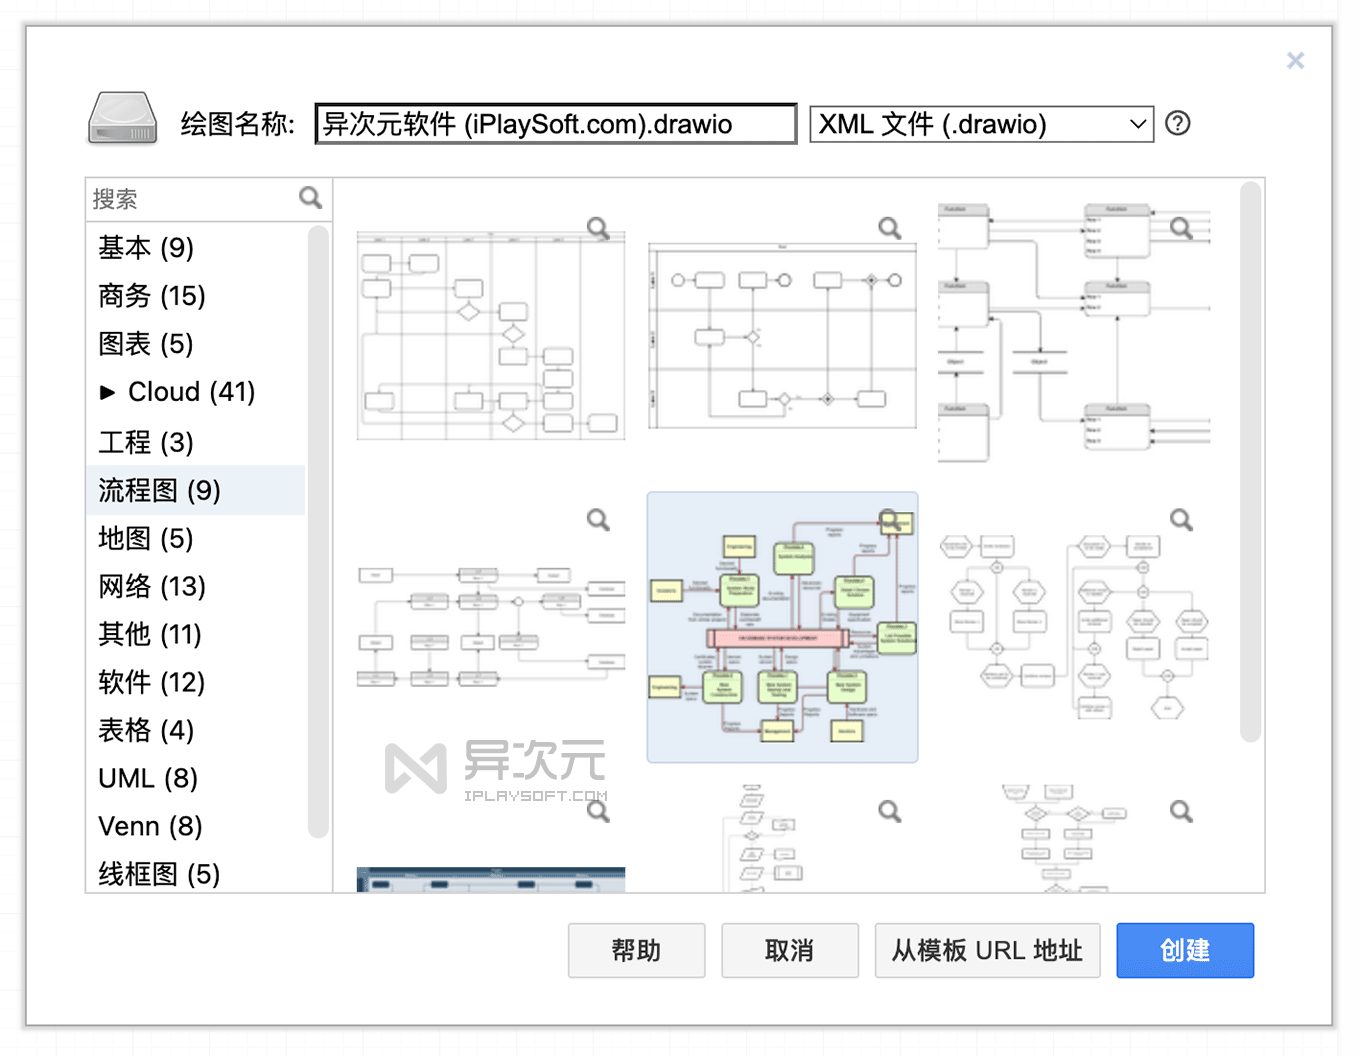Preview second-row first template via magnifier
Screen dimensions: 1360x1056
598,520
